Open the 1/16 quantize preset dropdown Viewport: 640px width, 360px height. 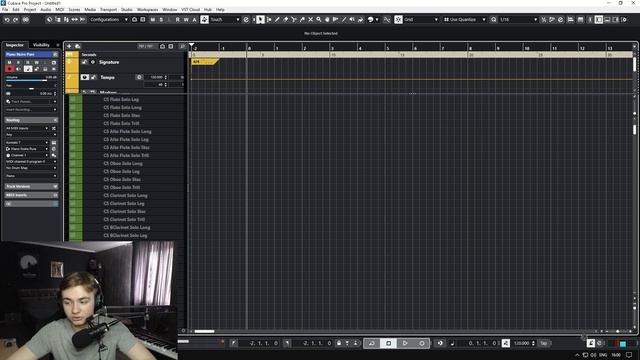point(518,20)
